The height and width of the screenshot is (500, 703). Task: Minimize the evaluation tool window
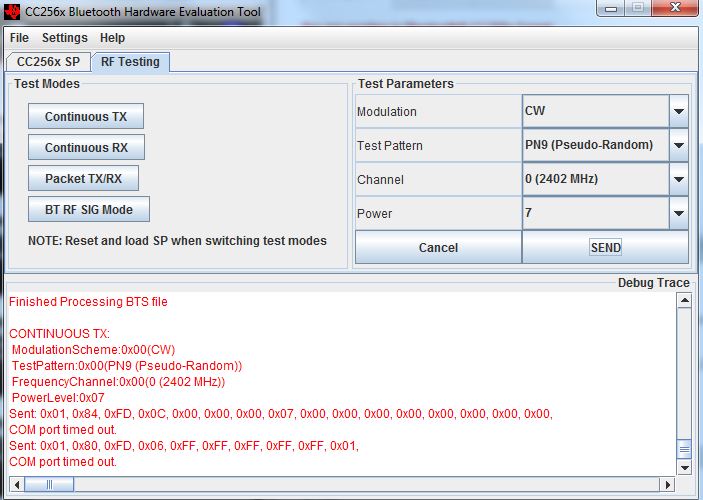(x=611, y=8)
